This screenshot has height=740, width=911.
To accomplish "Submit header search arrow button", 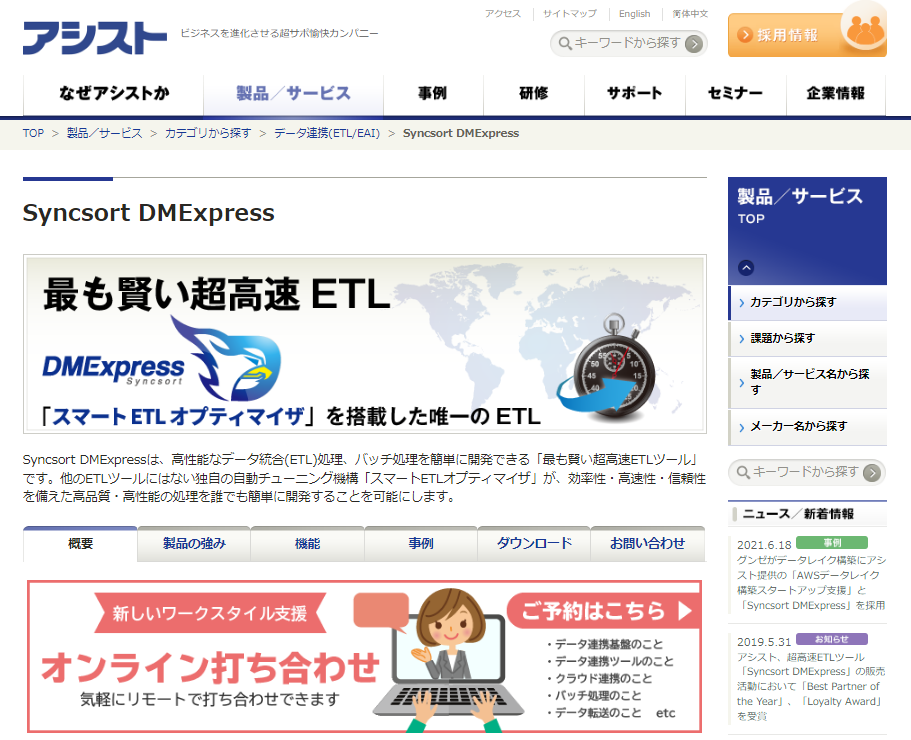I will coord(694,44).
